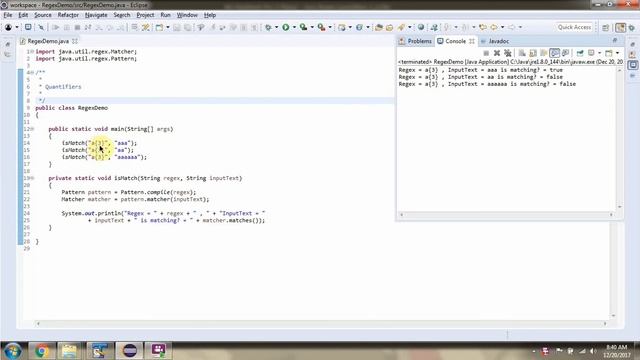Image resolution: width=640 pixels, height=360 pixels.
Task: Toggle Show Console When Standard Out Changes
Action: (x=554, y=53)
